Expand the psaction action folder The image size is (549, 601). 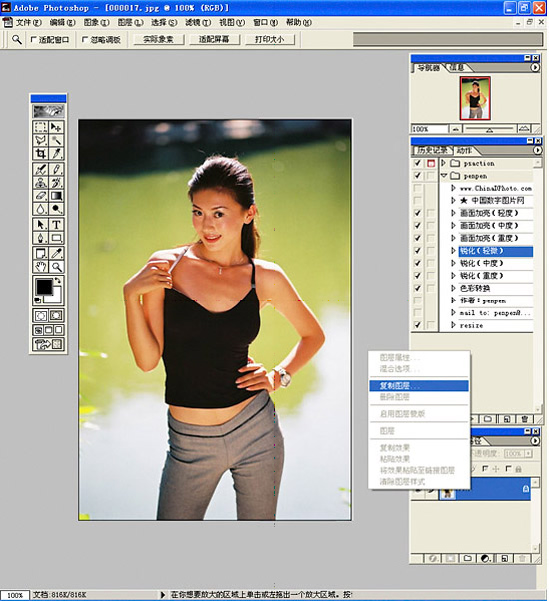point(444,163)
